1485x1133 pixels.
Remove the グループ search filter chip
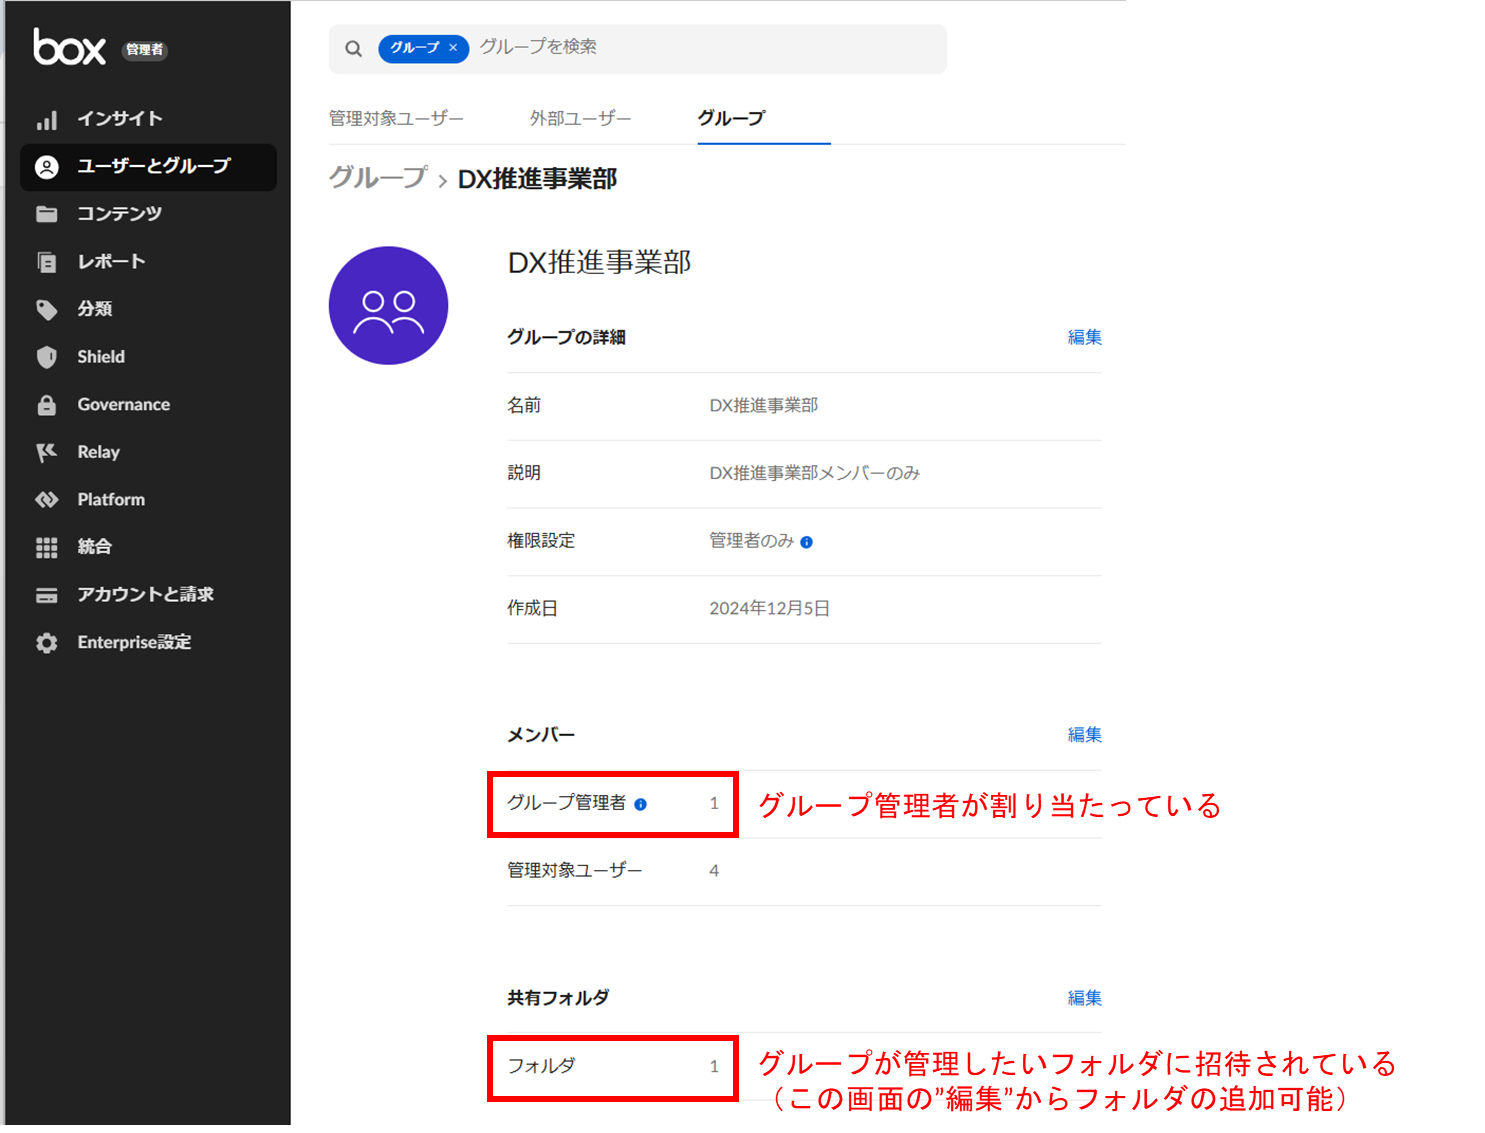[453, 48]
